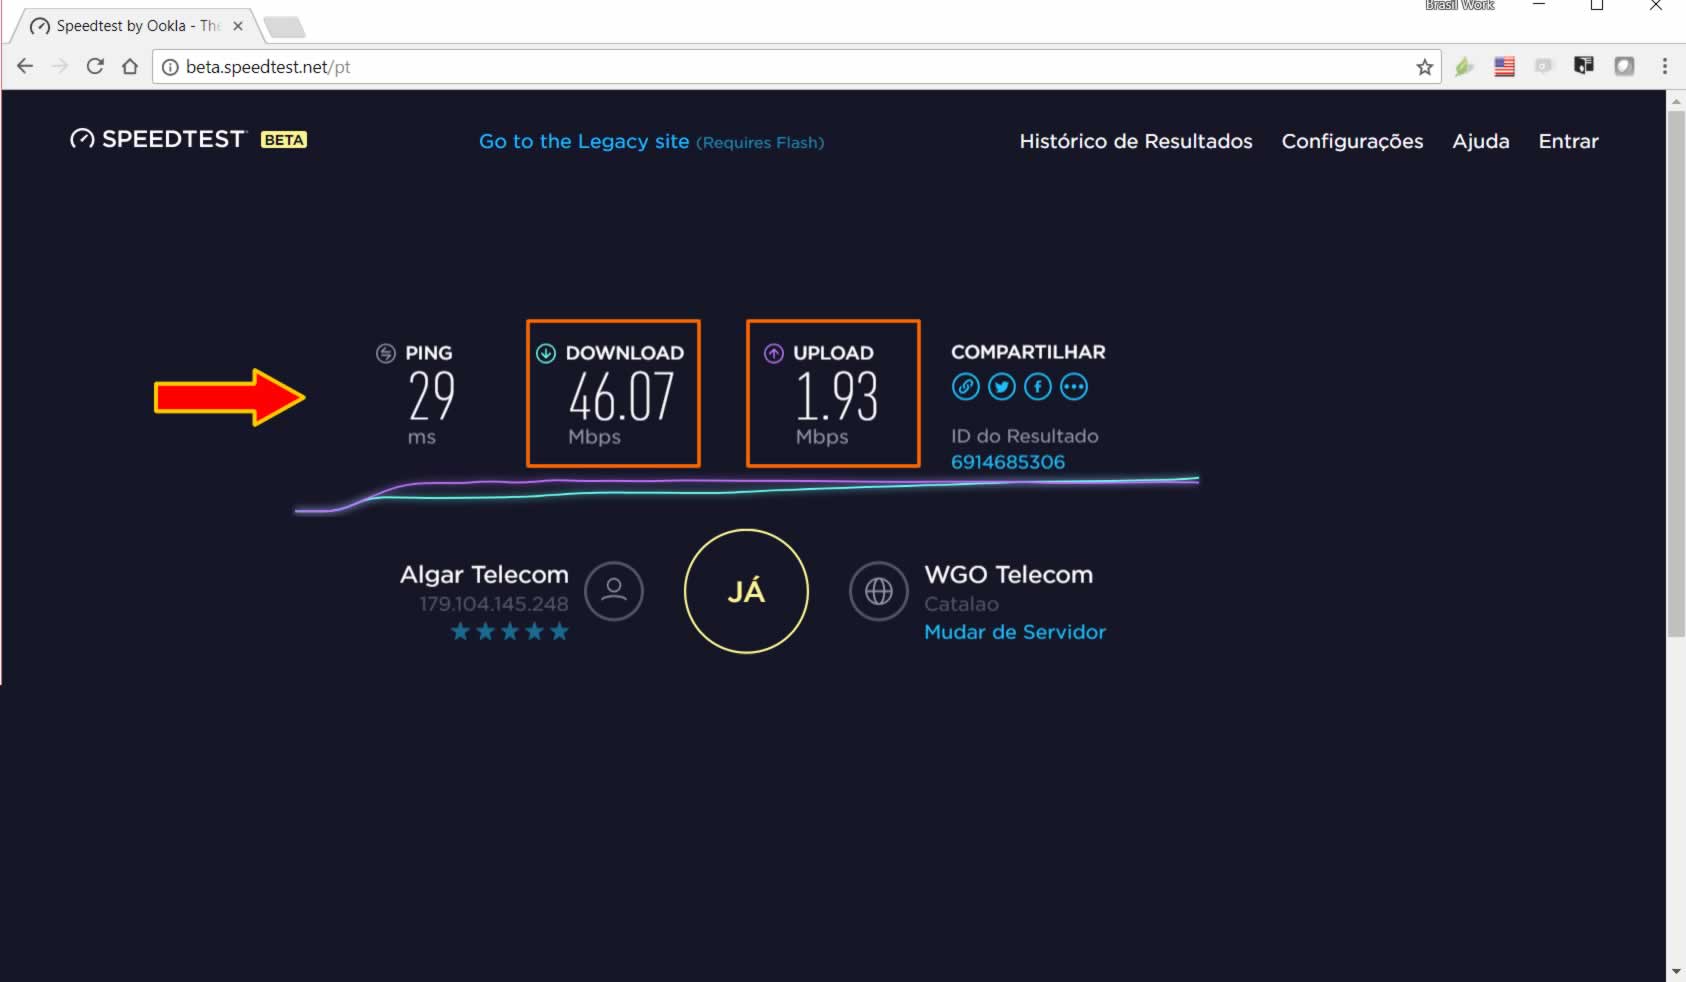Image resolution: width=1686 pixels, height=982 pixels.
Task: Open the dark squares extension icon
Action: [x=1584, y=66]
